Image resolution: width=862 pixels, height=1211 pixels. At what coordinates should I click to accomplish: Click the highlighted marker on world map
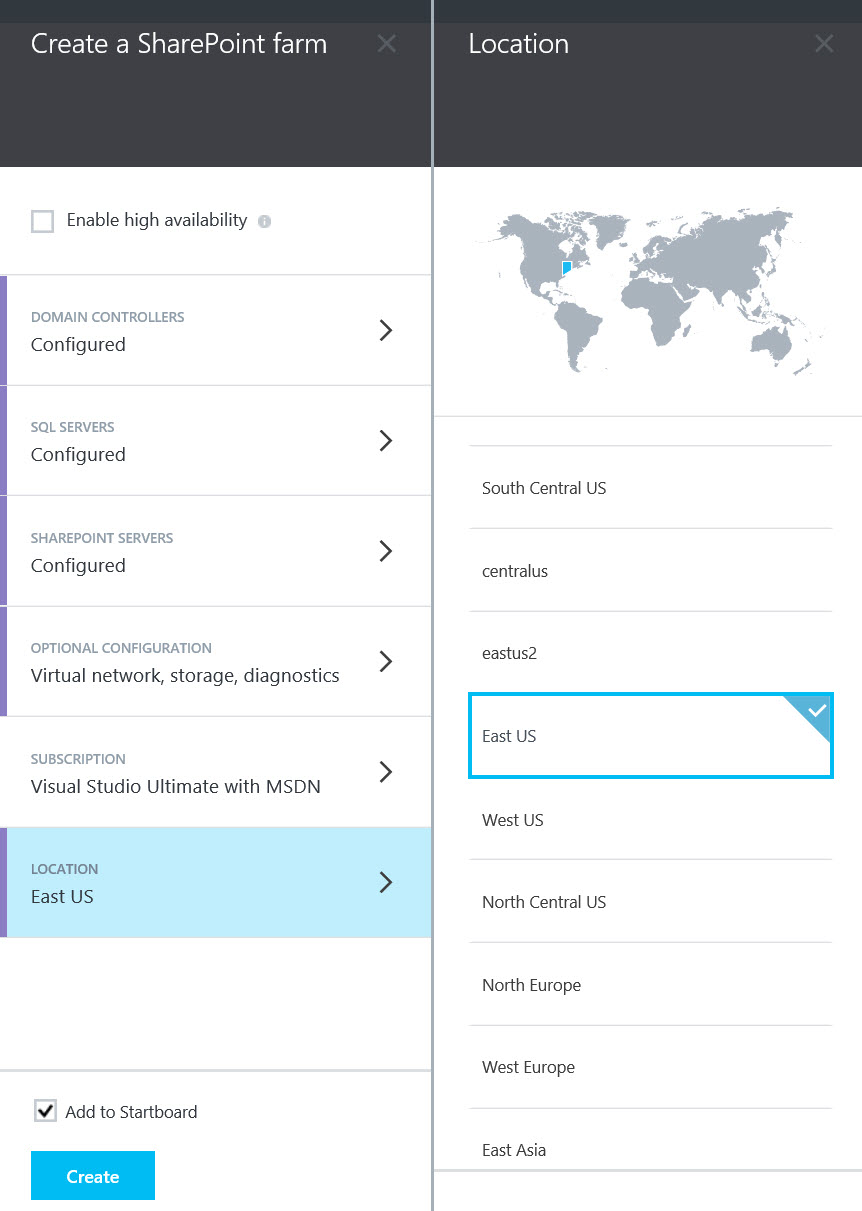coord(567,267)
